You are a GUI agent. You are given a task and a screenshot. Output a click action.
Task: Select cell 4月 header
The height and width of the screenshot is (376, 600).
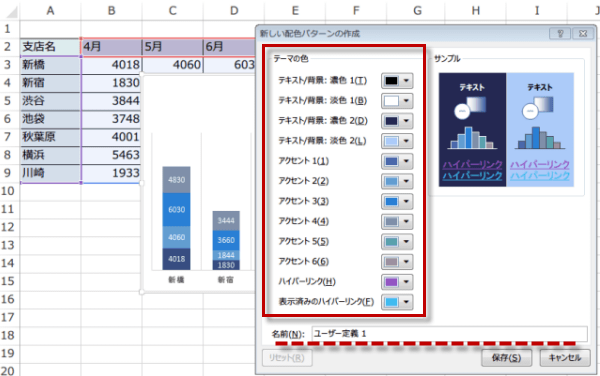[x=111, y=47]
